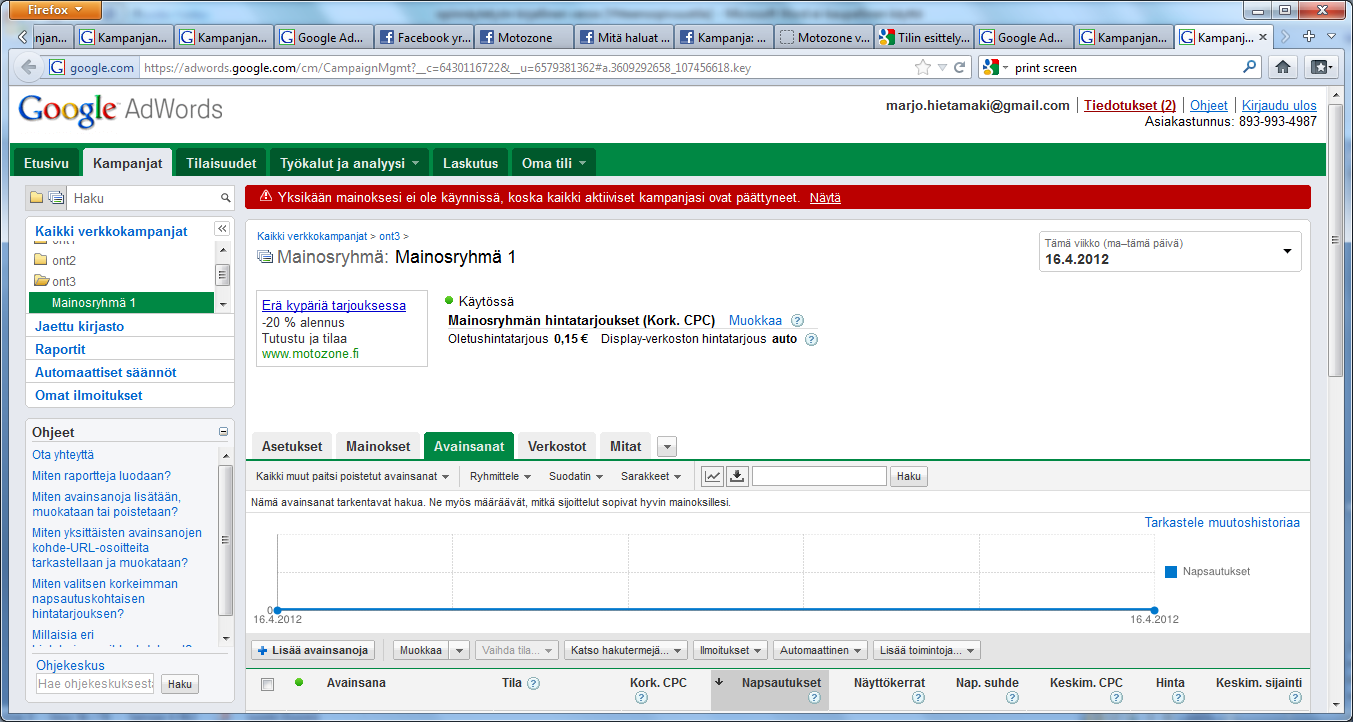Open the Katso hakutermejä dropdown
This screenshot has height=722, width=1353.
[x=626, y=650]
